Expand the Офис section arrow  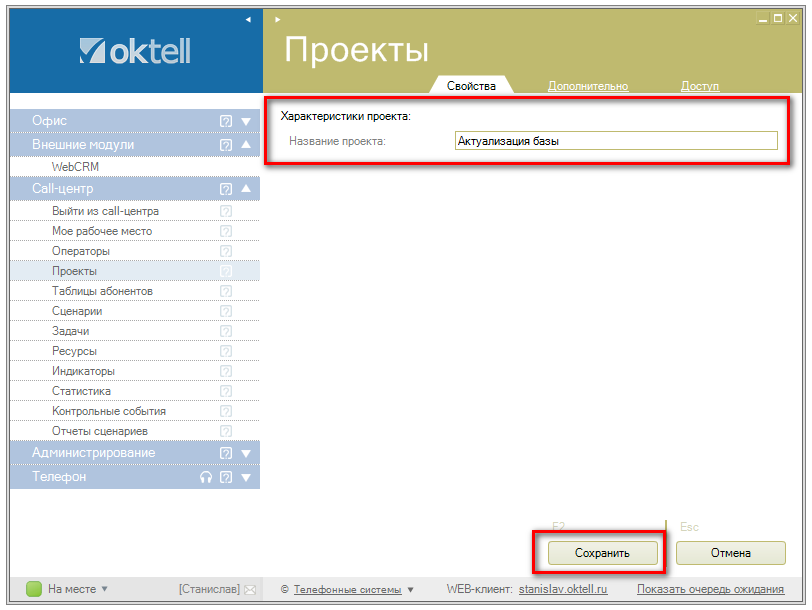[x=245, y=121]
